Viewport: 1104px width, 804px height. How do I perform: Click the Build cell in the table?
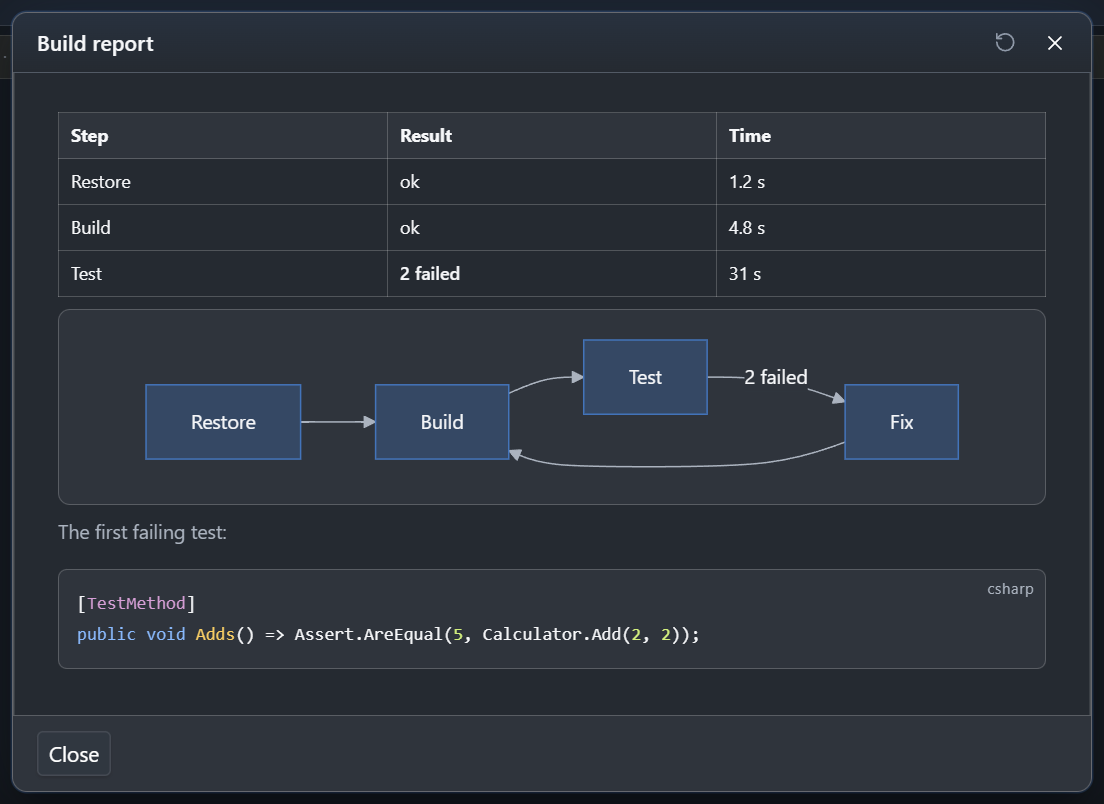(222, 227)
